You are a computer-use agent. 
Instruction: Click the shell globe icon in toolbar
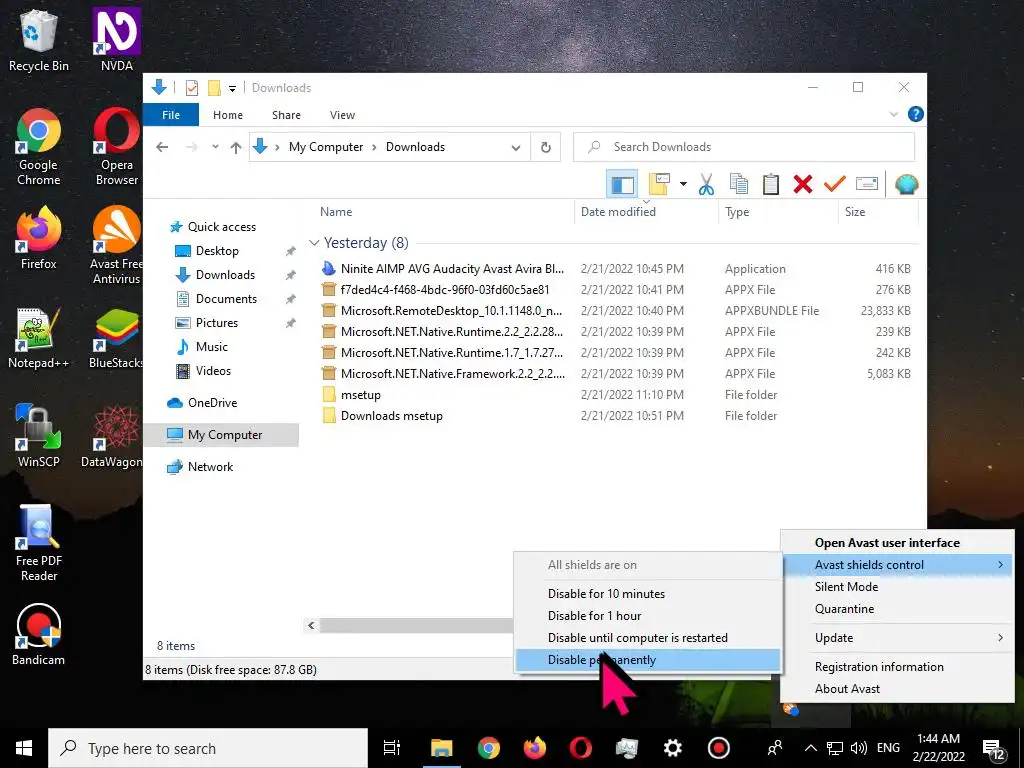906,184
